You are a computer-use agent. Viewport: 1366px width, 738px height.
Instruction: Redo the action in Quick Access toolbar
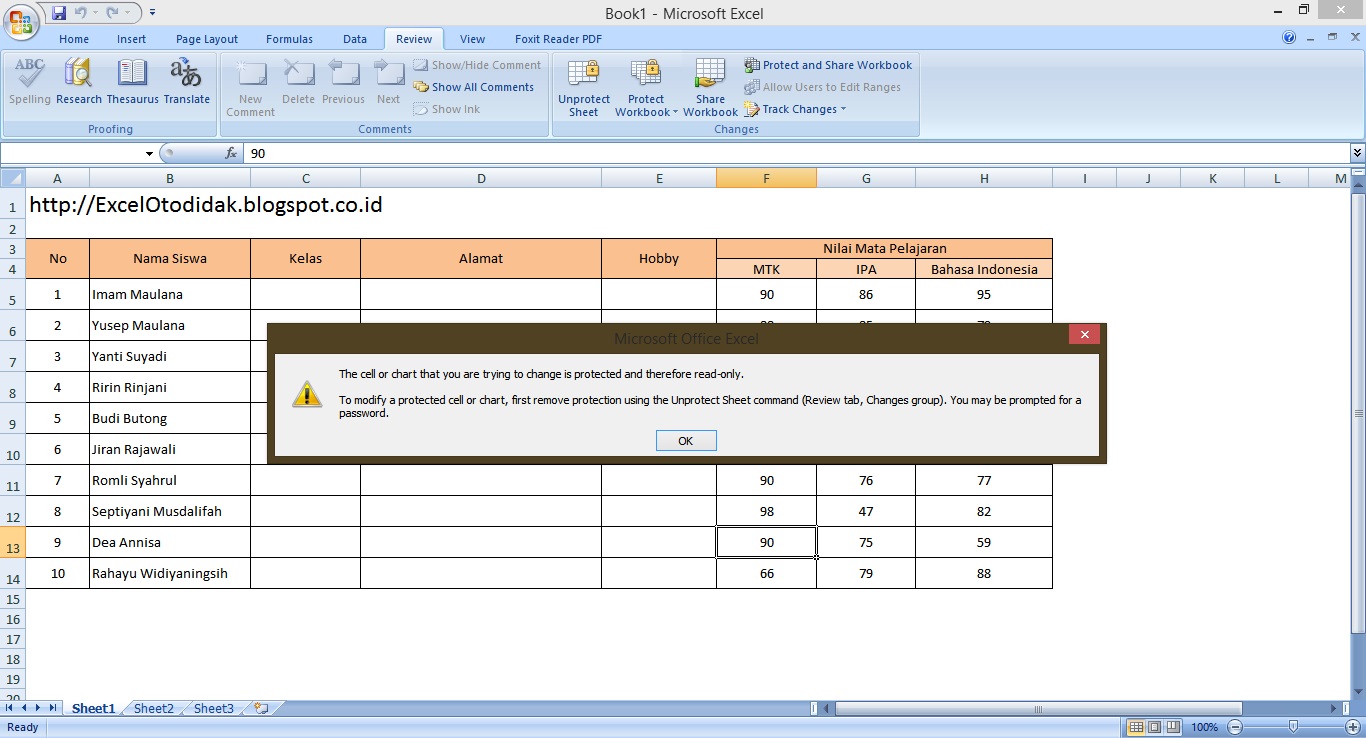113,13
